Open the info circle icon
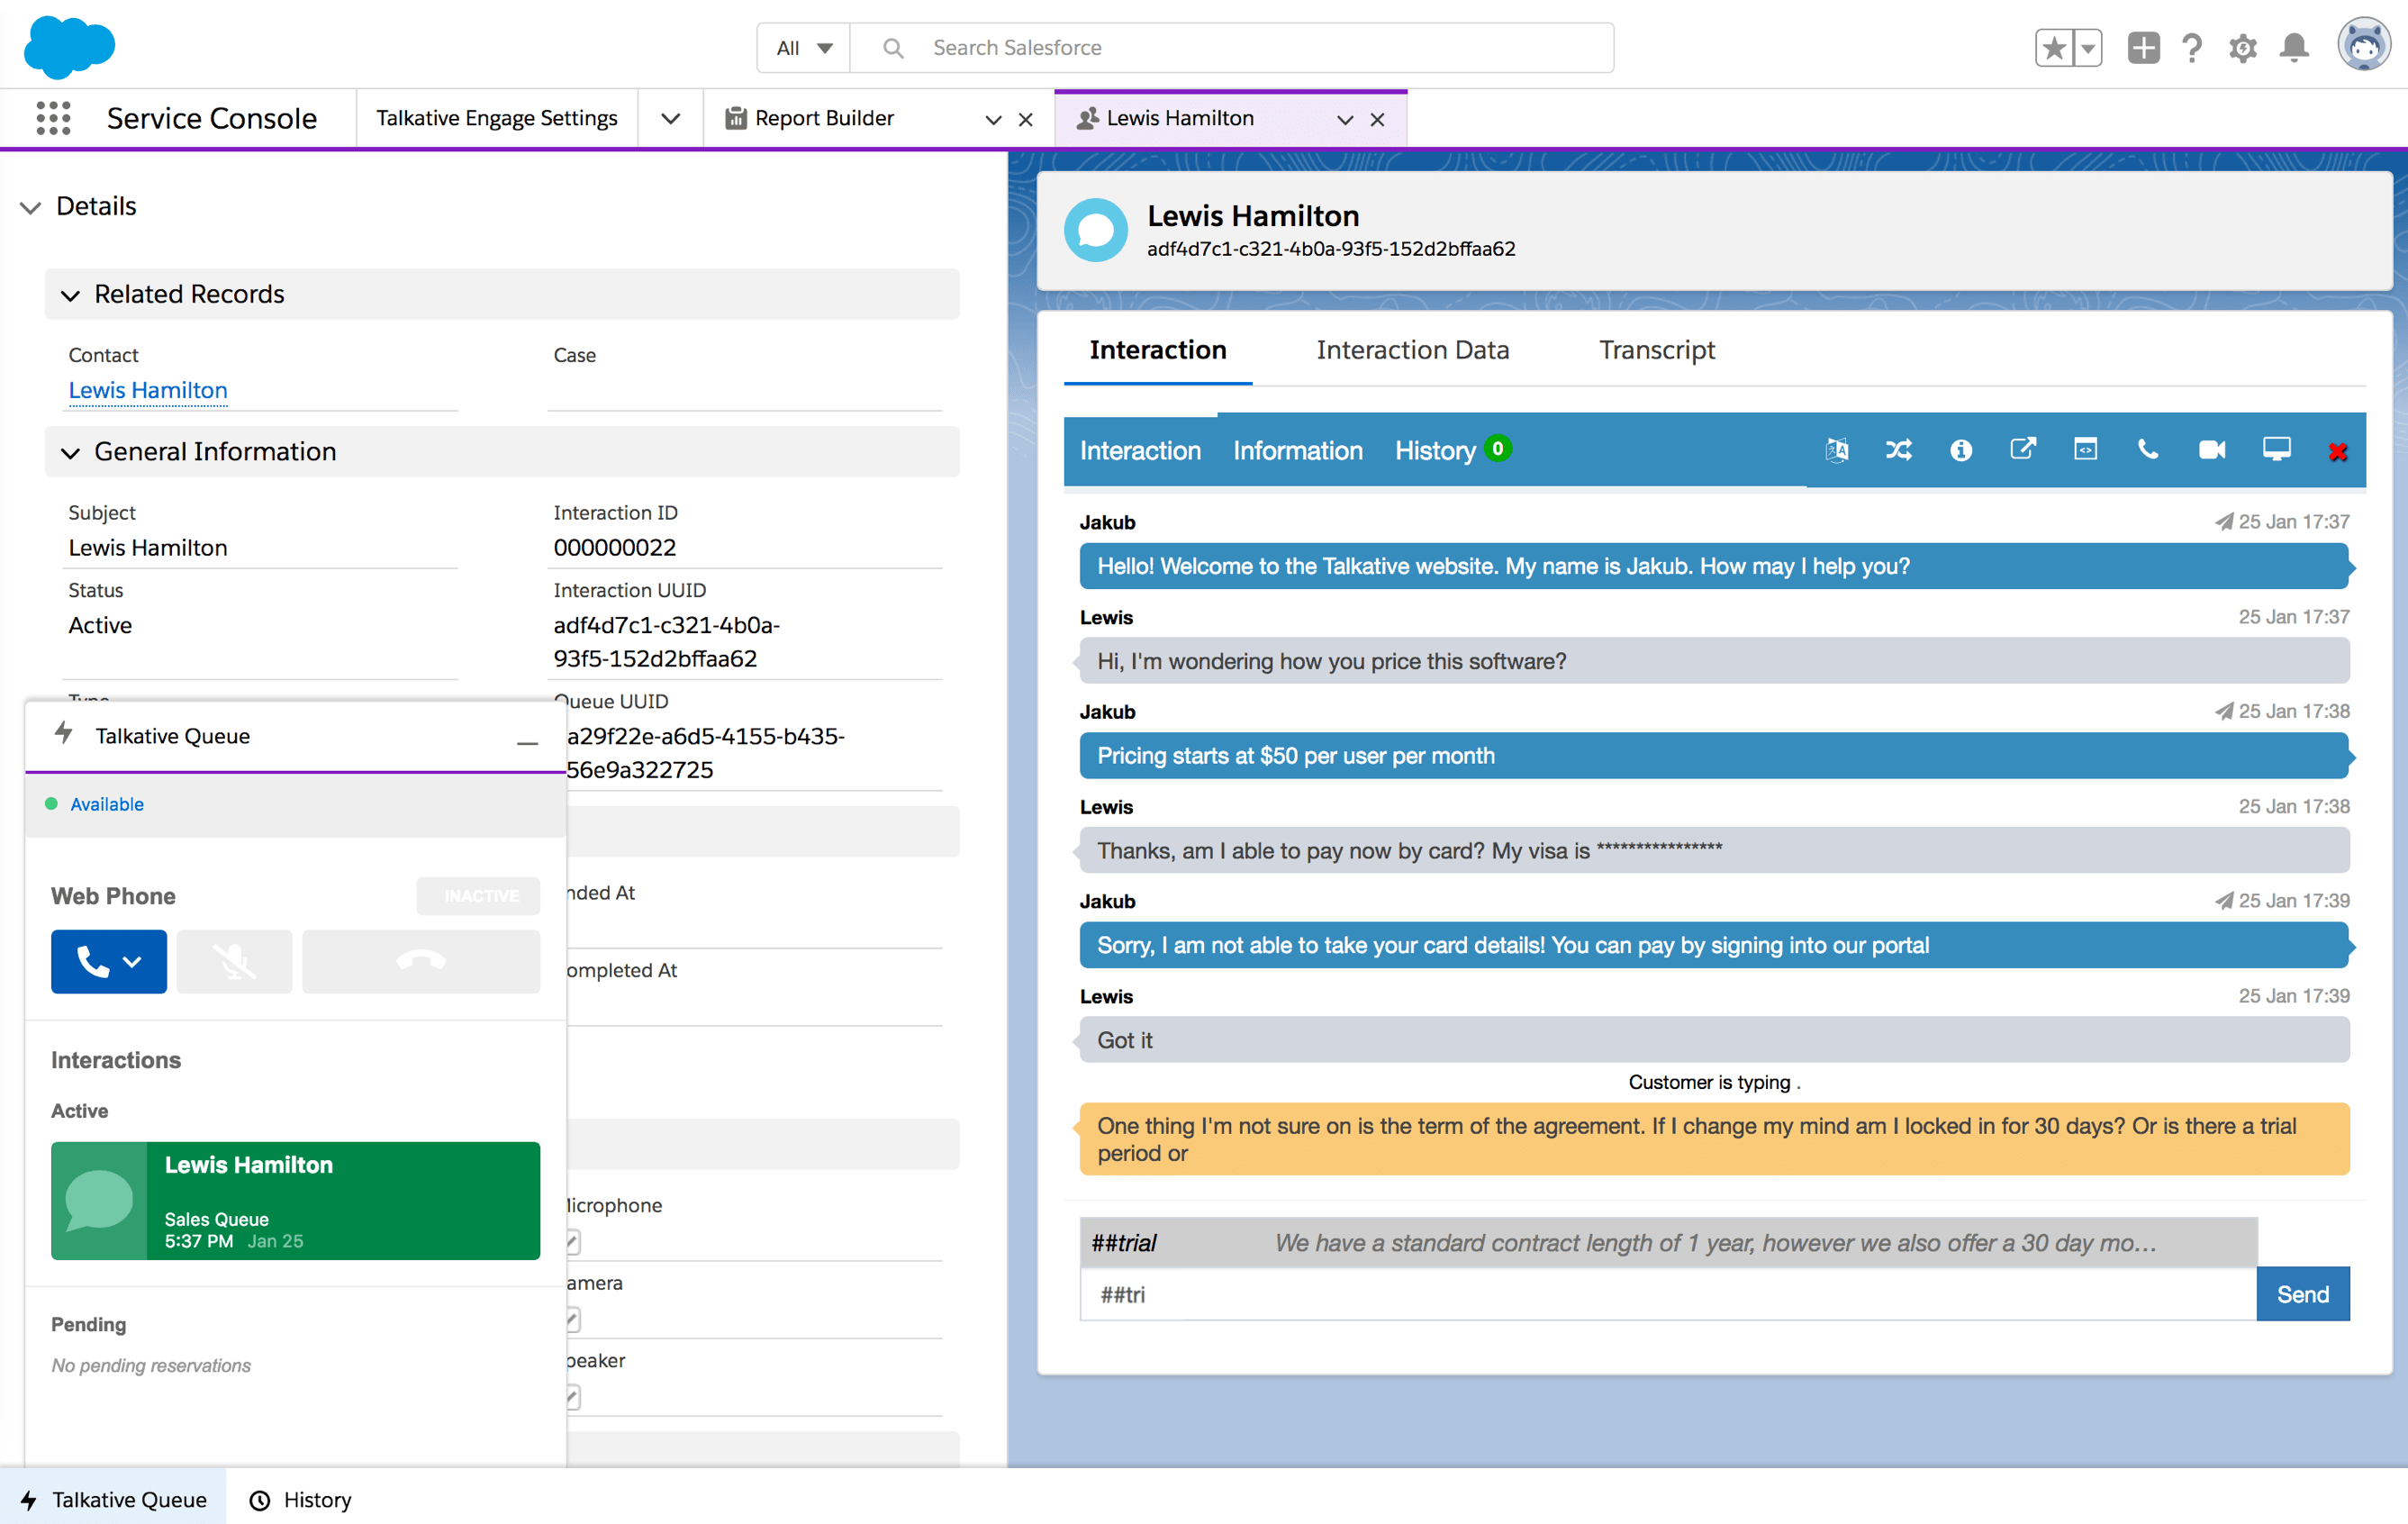The width and height of the screenshot is (2408, 1524). click(x=1960, y=450)
